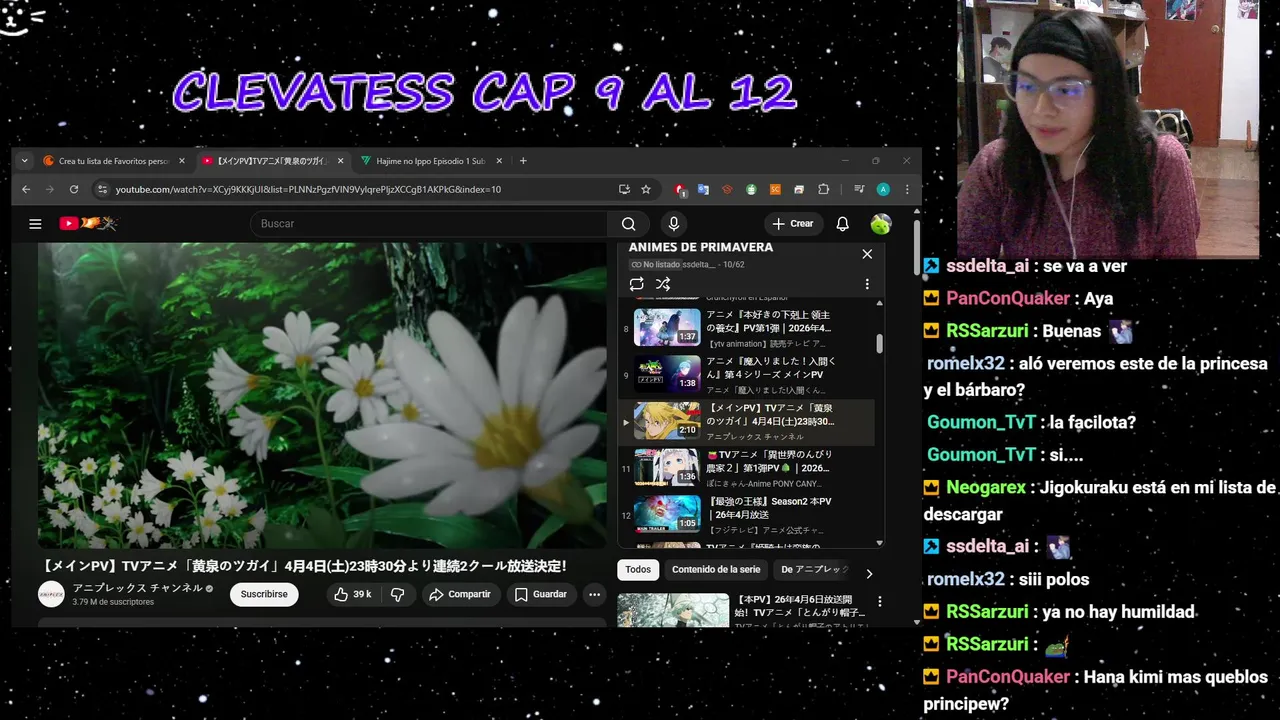
Task: Open the media controls toolbar icon
Action: point(858,189)
